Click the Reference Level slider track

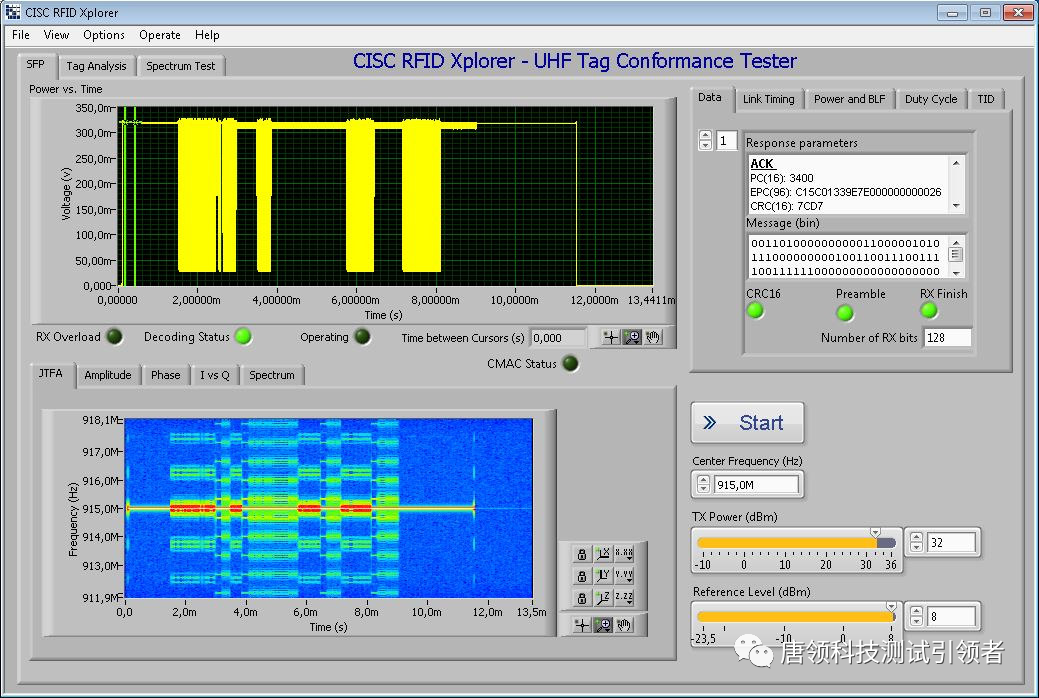point(796,616)
